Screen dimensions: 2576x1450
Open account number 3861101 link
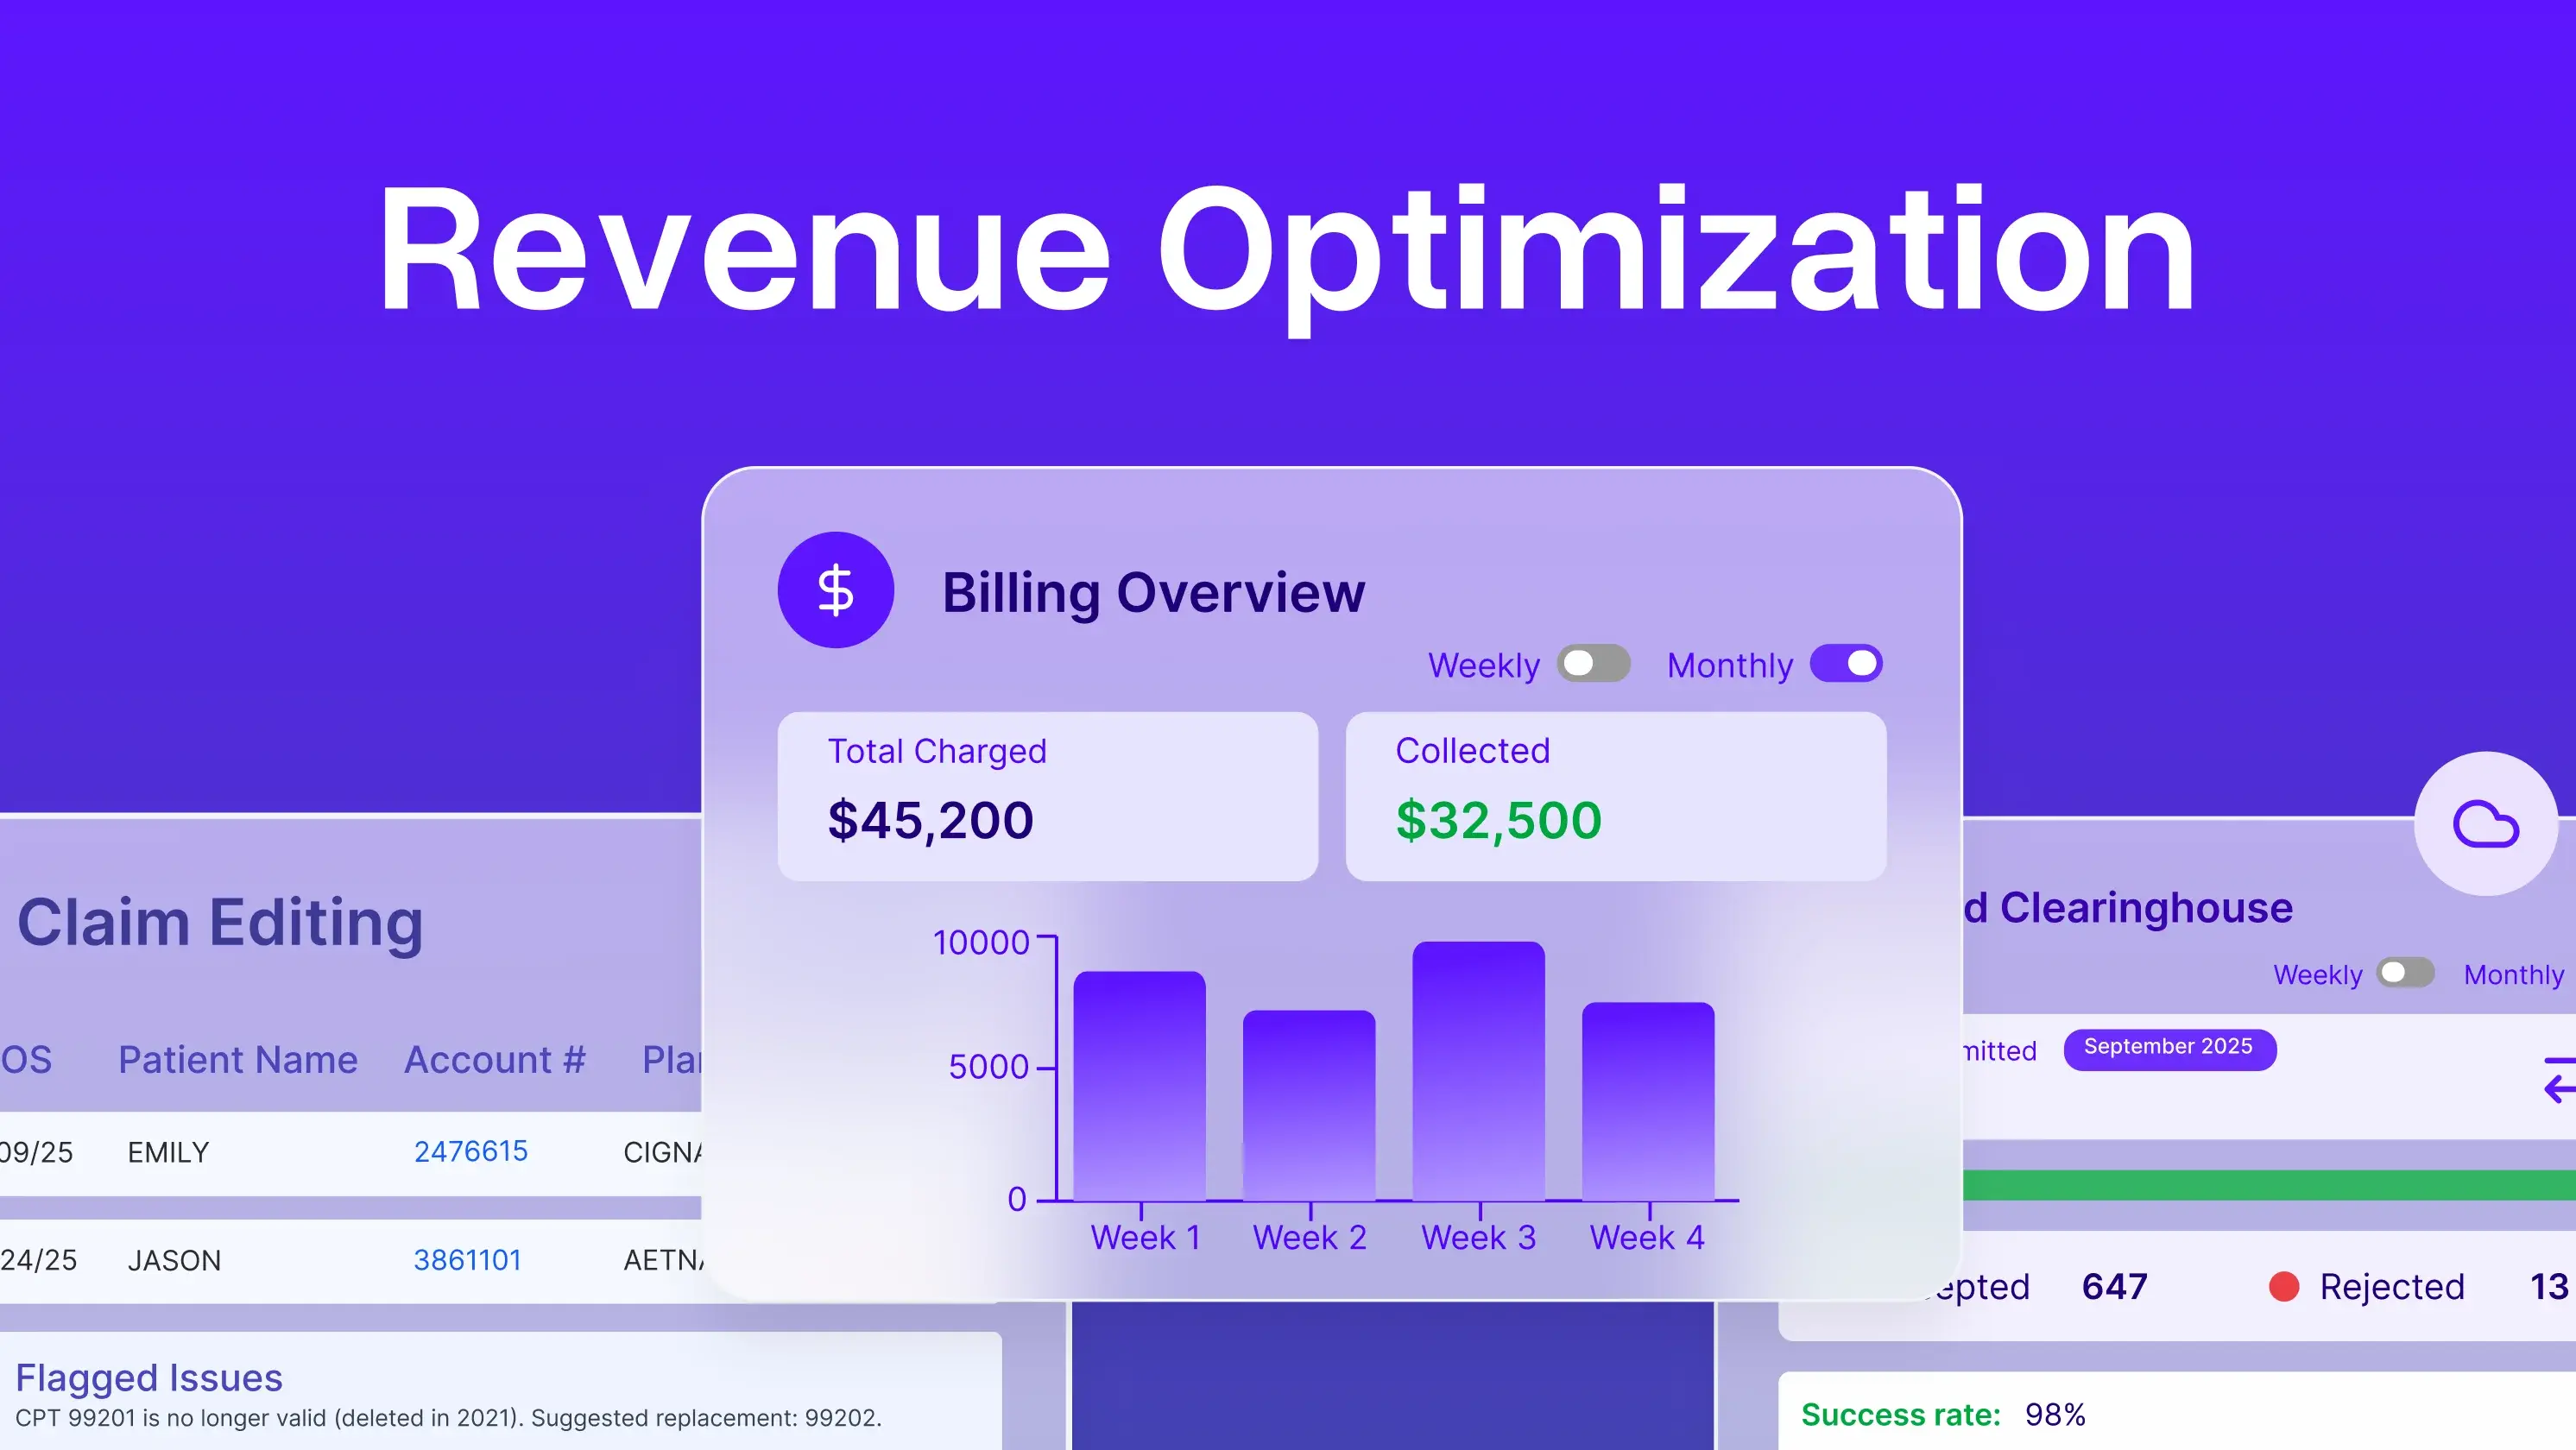(467, 1259)
